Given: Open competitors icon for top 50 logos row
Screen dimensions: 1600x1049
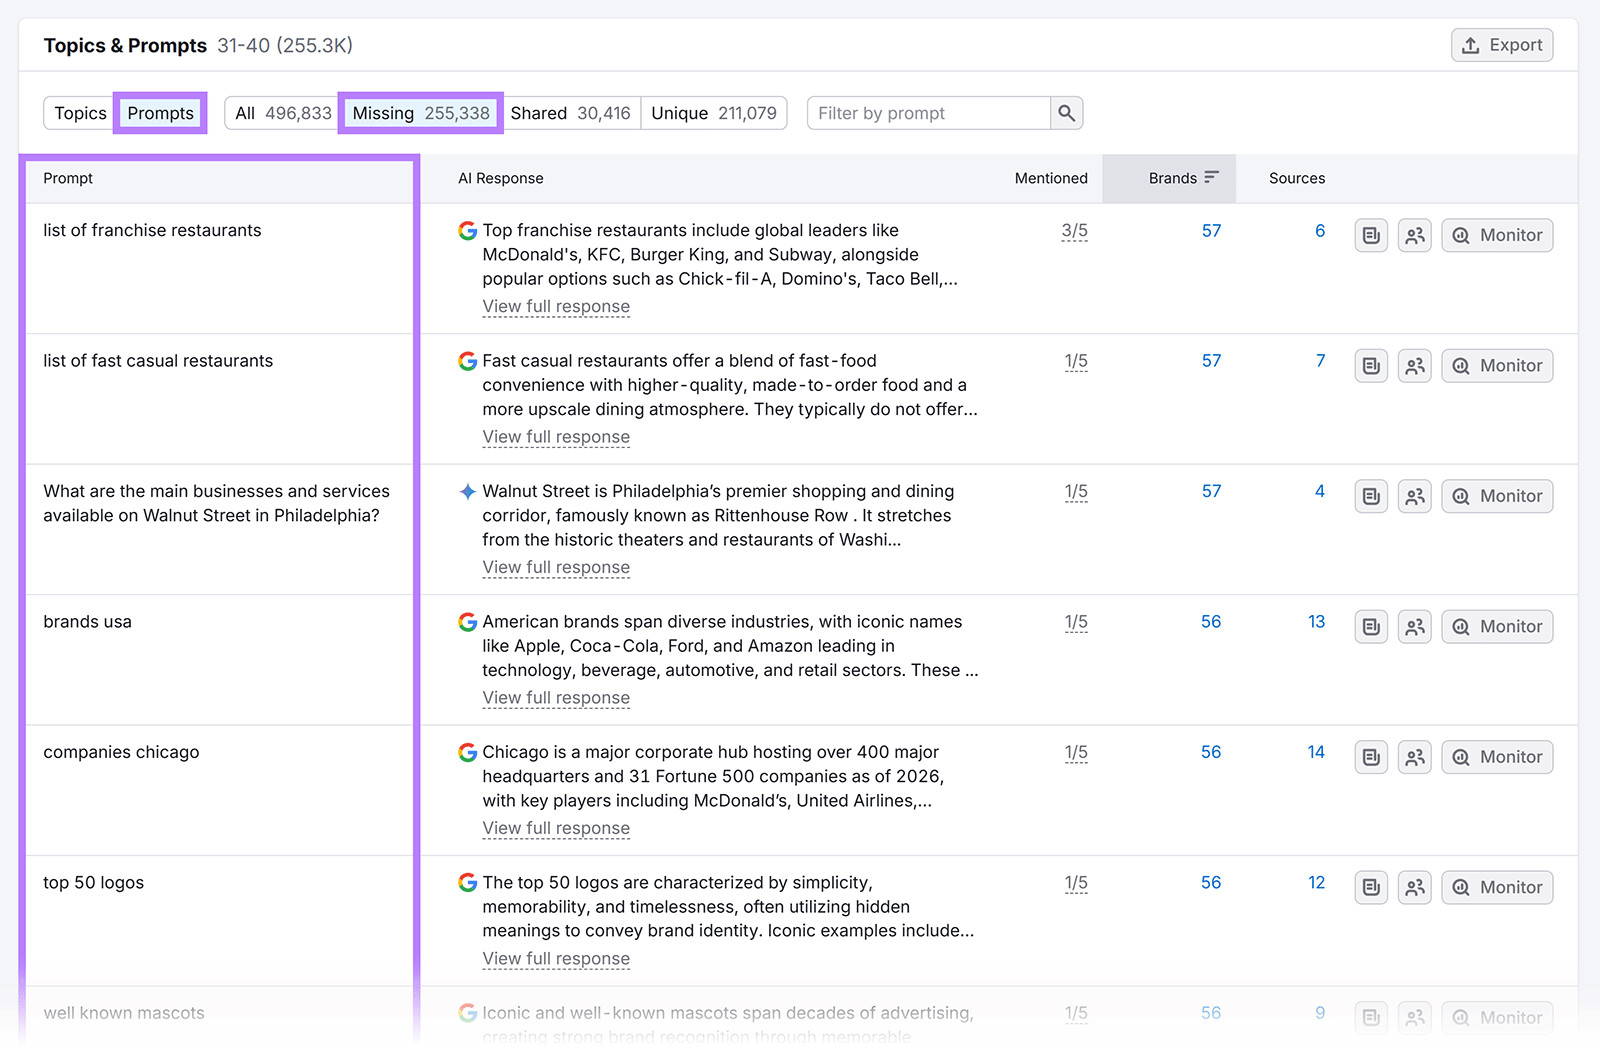Looking at the screenshot, I should coord(1415,887).
